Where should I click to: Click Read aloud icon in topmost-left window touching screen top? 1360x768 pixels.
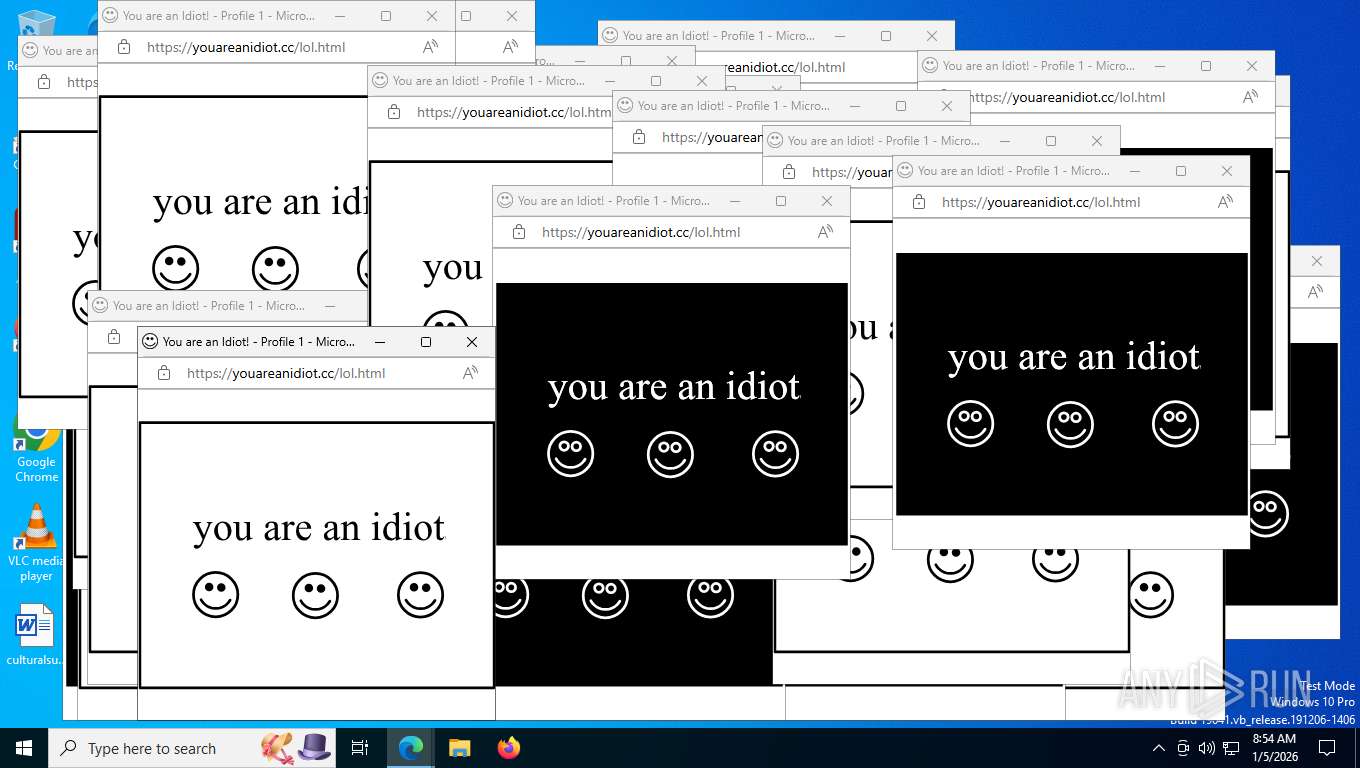coord(430,47)
